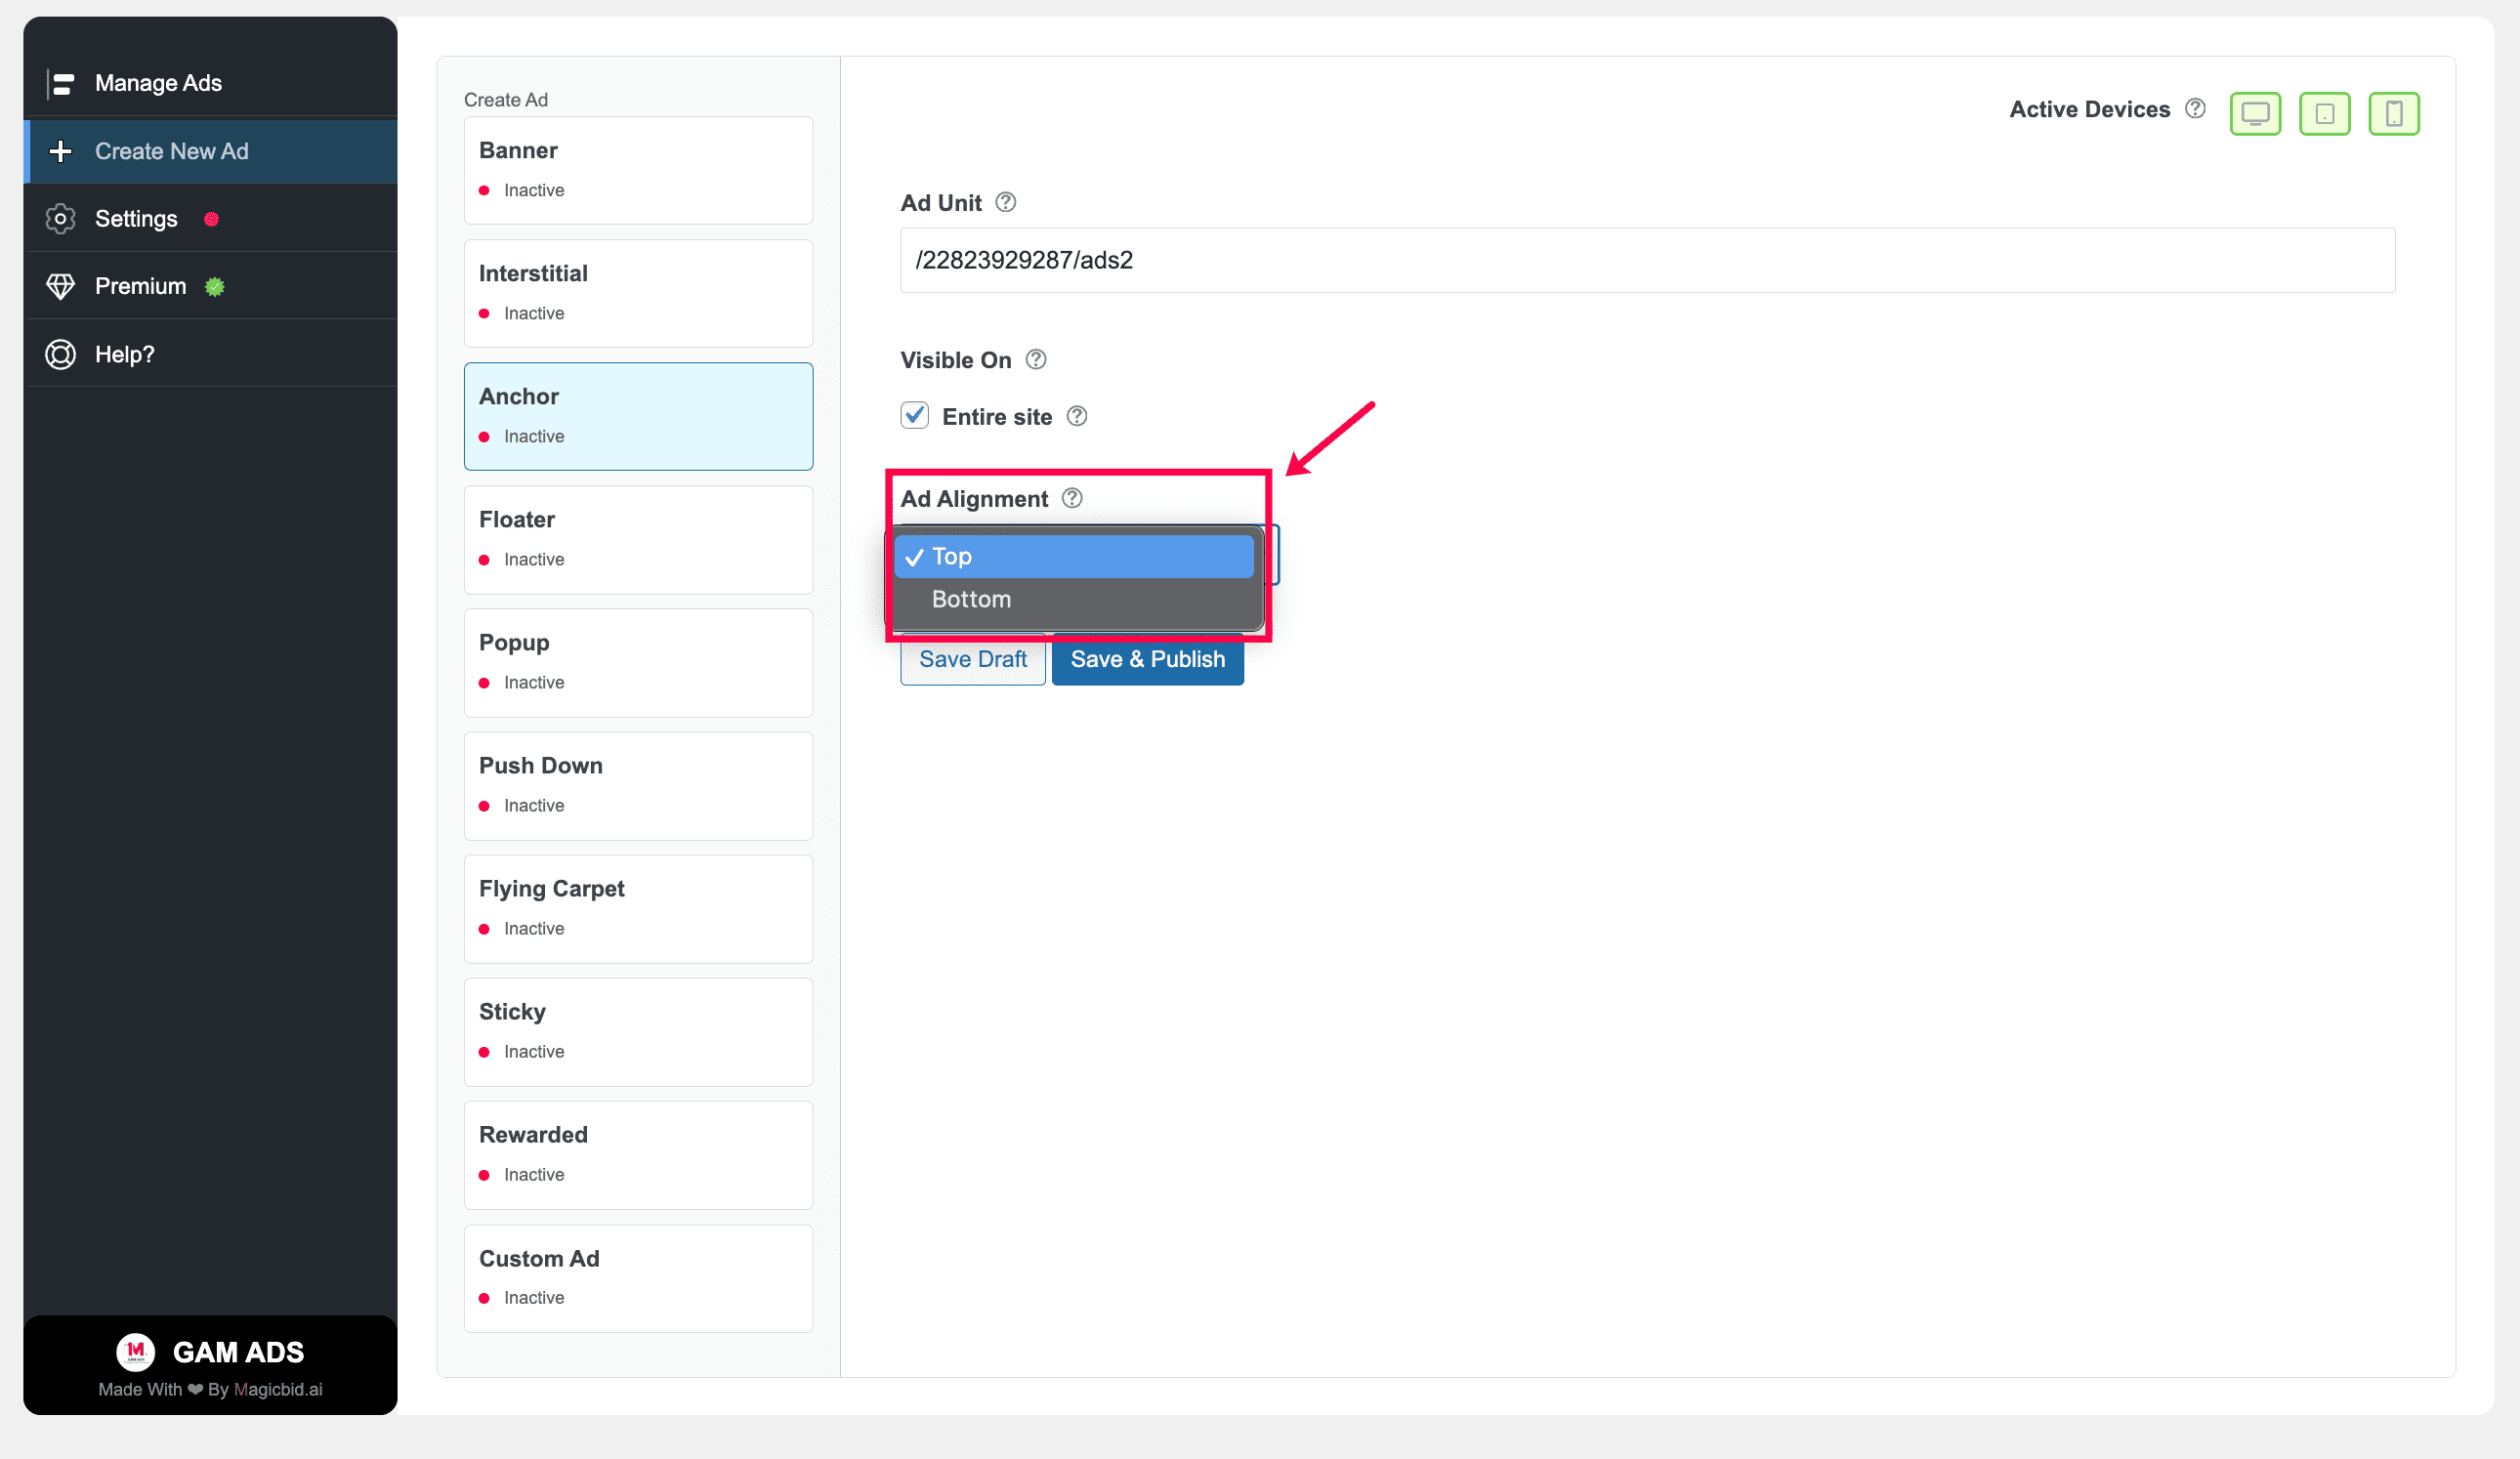The width and height of the screenshot is (2520, 1459).
Task: Select the Floater ad type card
Action: [638, 539]
